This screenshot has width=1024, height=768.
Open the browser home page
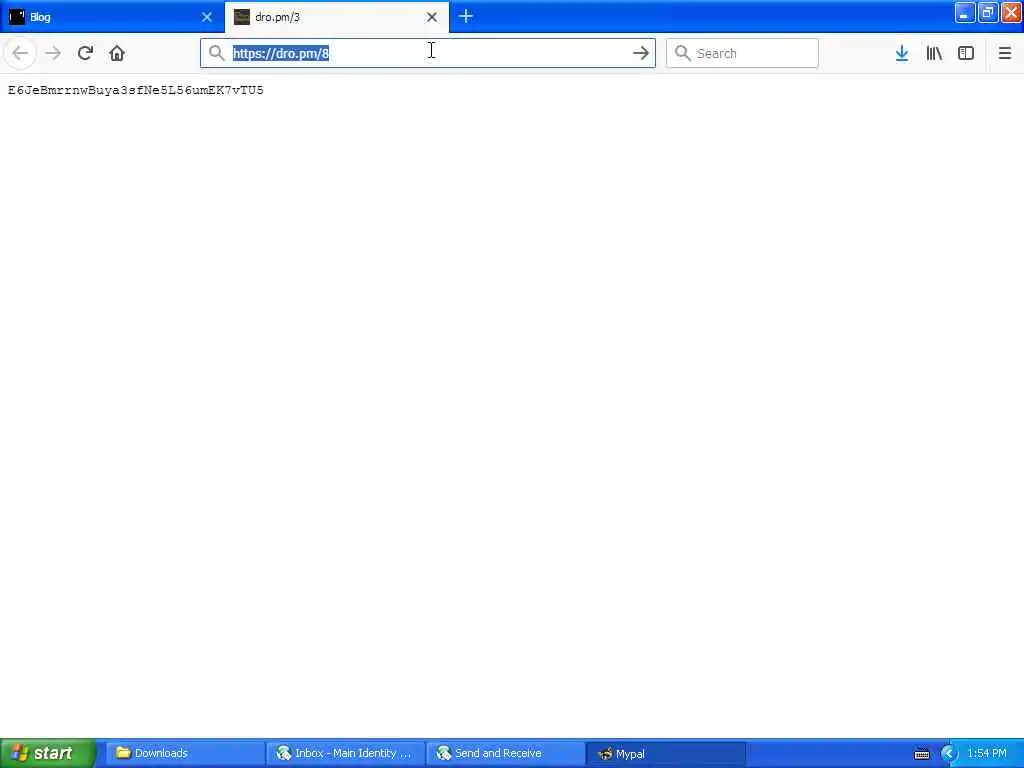tap(117, 53)
